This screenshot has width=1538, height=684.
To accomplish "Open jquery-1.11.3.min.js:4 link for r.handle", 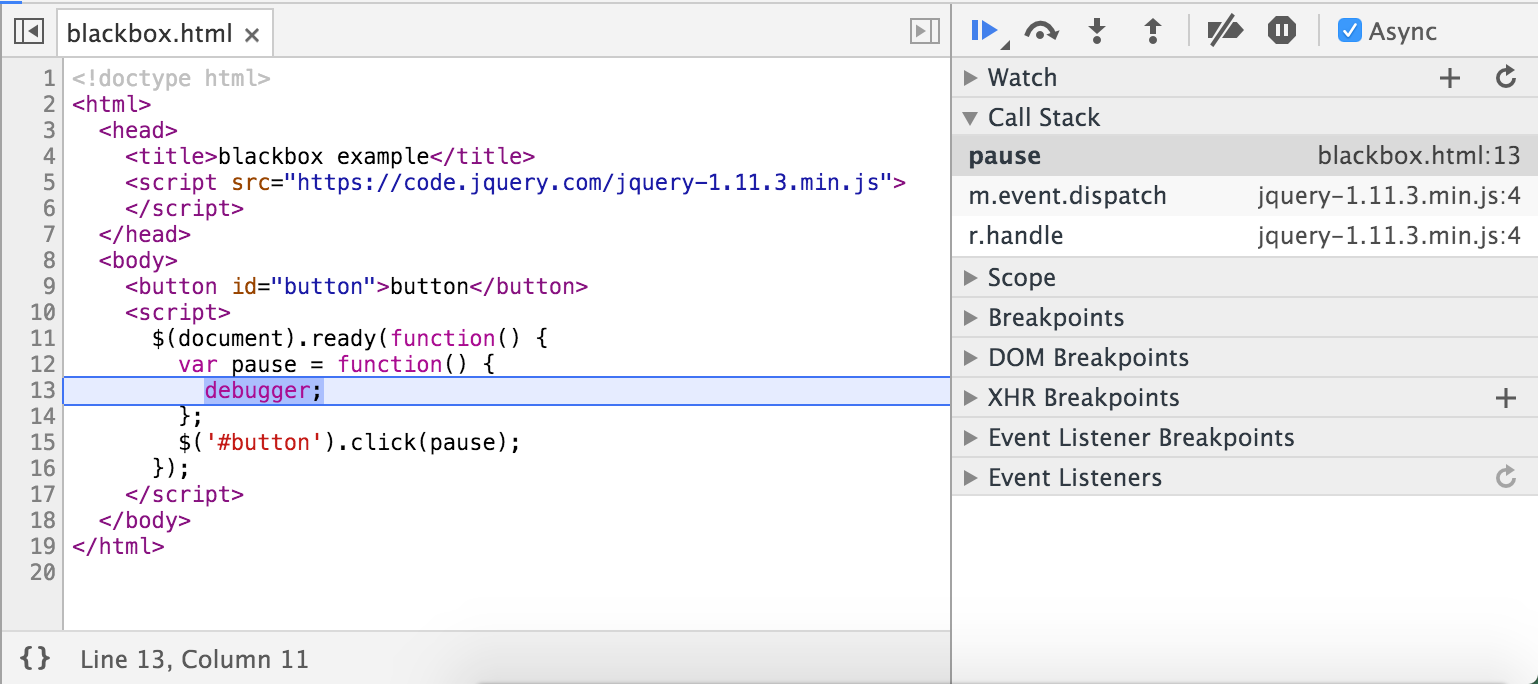I will (1389, 236).
